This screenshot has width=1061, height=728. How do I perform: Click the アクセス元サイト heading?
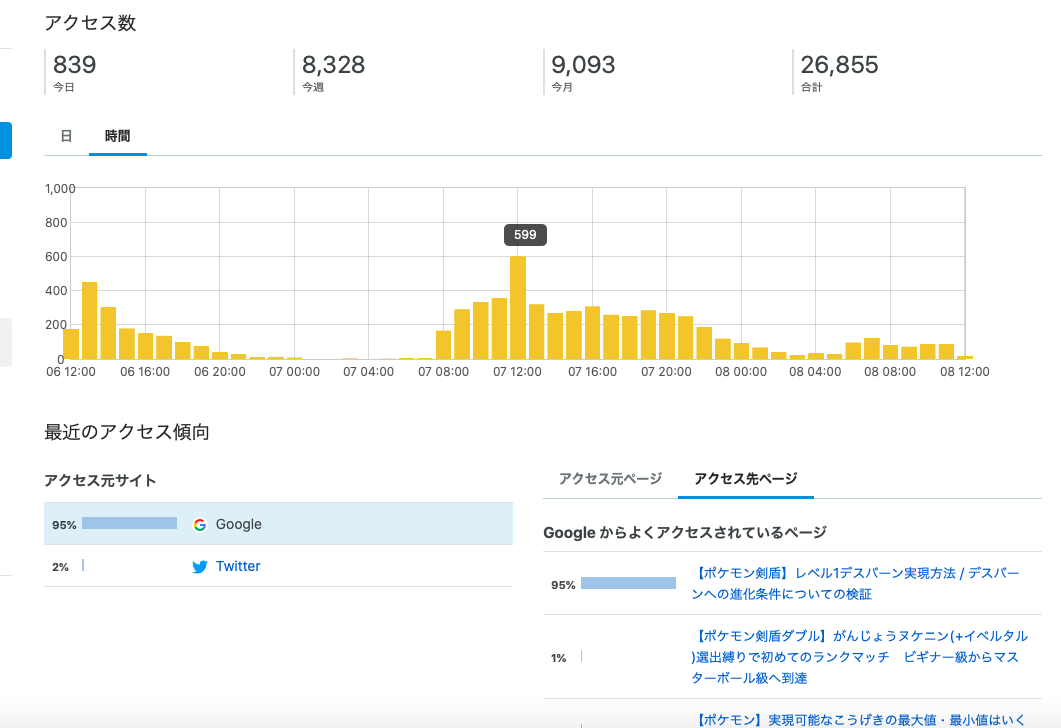point(100,480)
